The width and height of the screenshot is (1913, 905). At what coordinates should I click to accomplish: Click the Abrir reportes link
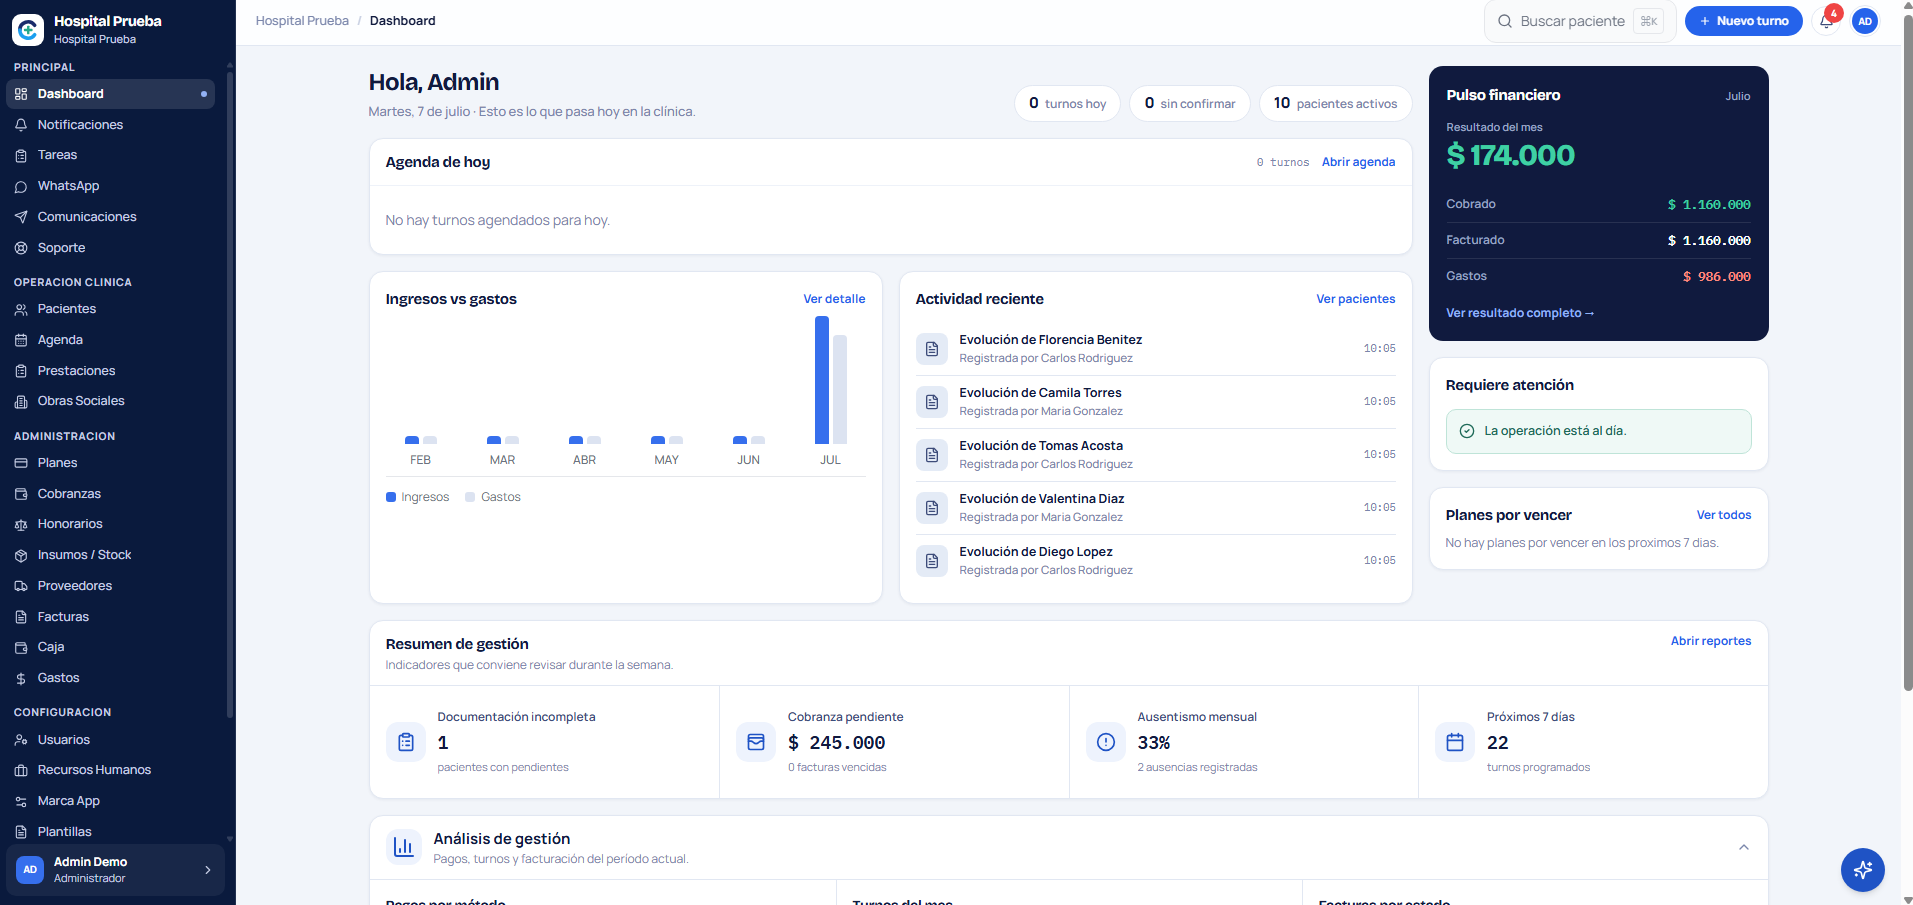[1711, 641]
